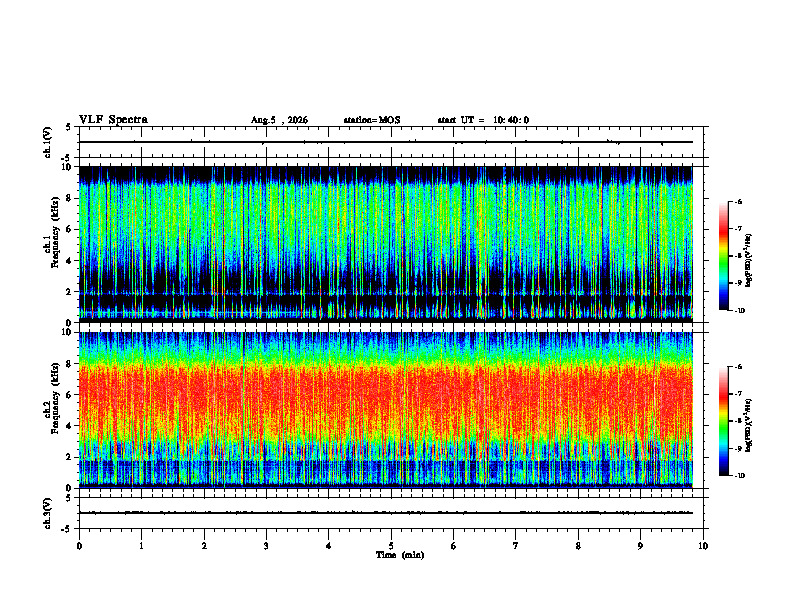
Task: Click the ch.1(V) upper tick label "5"
Action: 69,127
